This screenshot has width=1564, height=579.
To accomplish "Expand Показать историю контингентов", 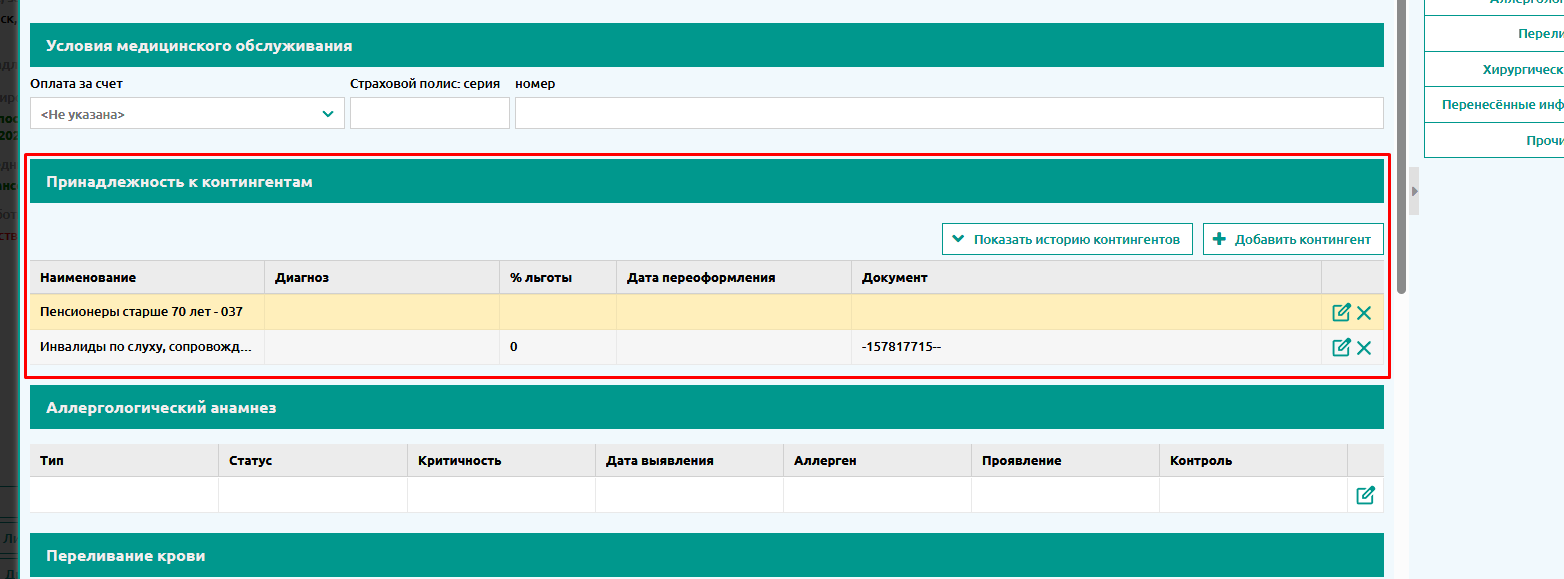I will pyautogui.click(x=1066, y=239).
